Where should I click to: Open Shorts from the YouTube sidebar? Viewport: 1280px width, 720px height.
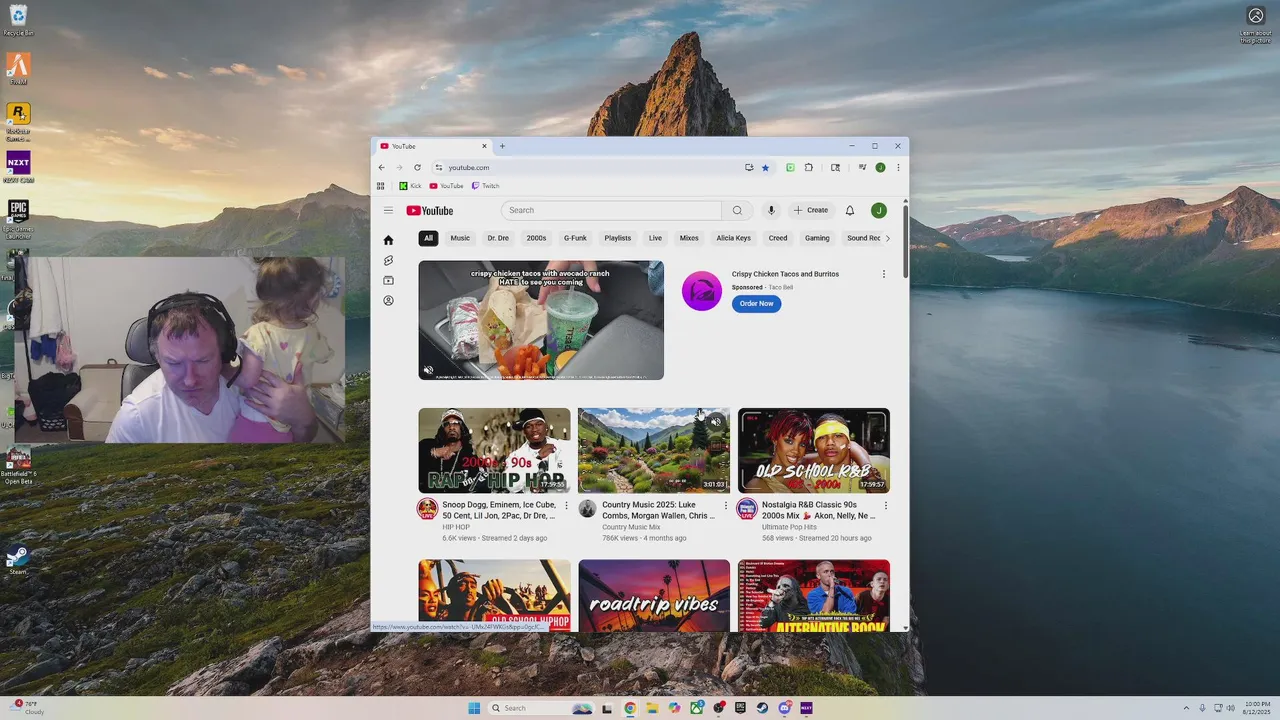(x=388, y=260)
